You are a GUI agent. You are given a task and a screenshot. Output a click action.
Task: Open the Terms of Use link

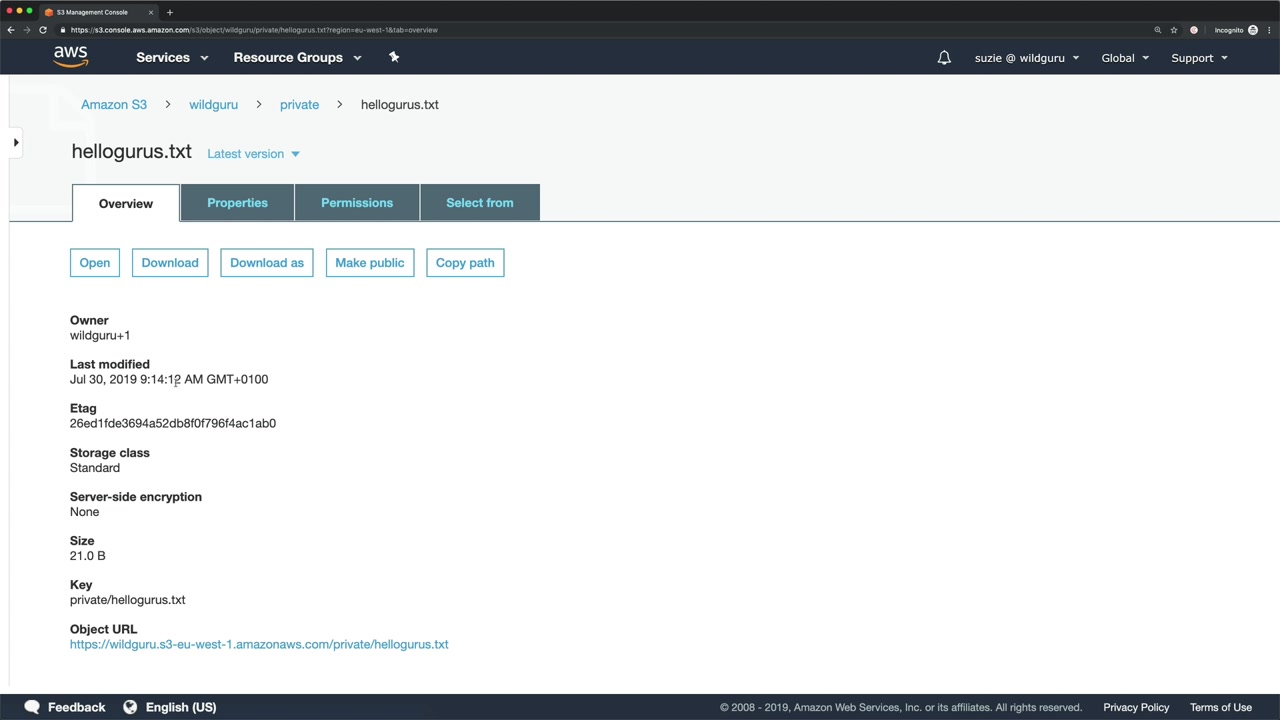click(x=1221, y=707)
